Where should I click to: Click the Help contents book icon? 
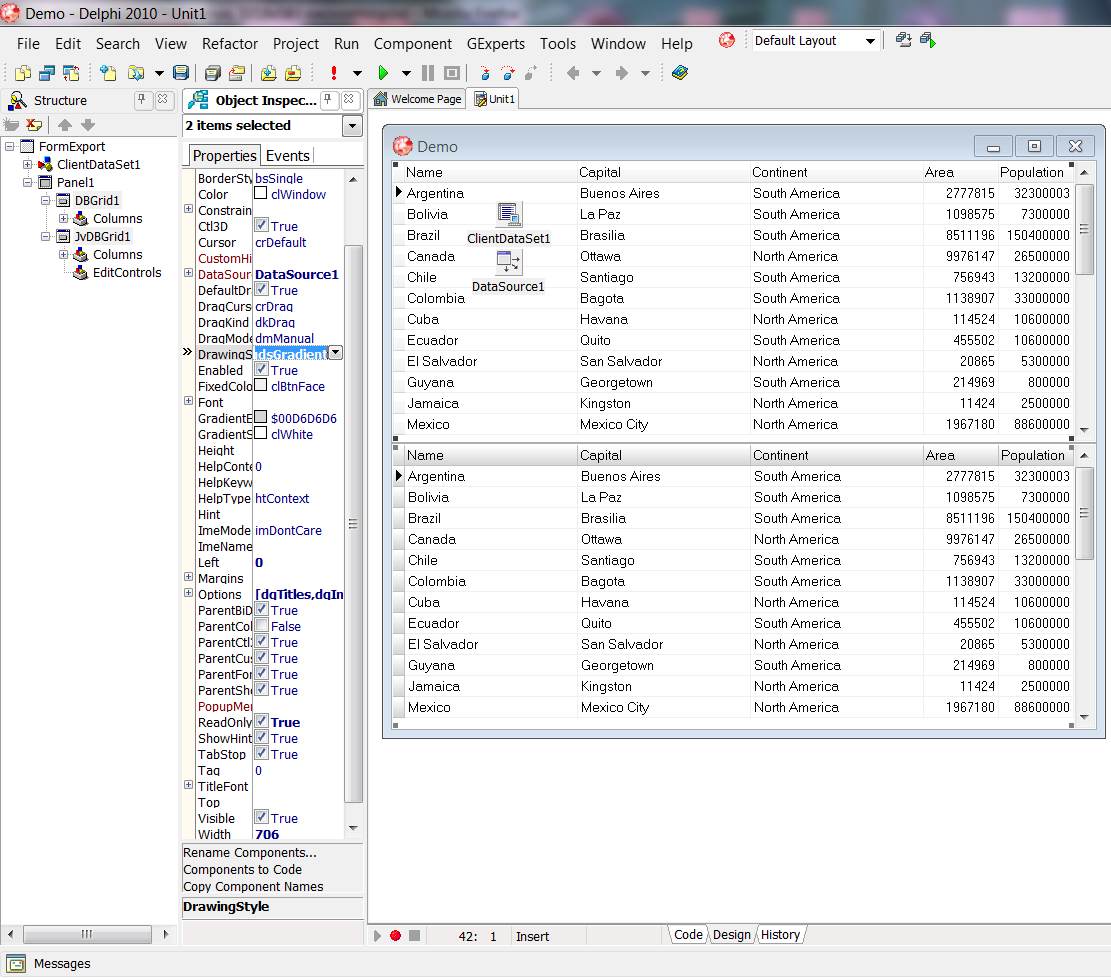(x=680, y=73)
